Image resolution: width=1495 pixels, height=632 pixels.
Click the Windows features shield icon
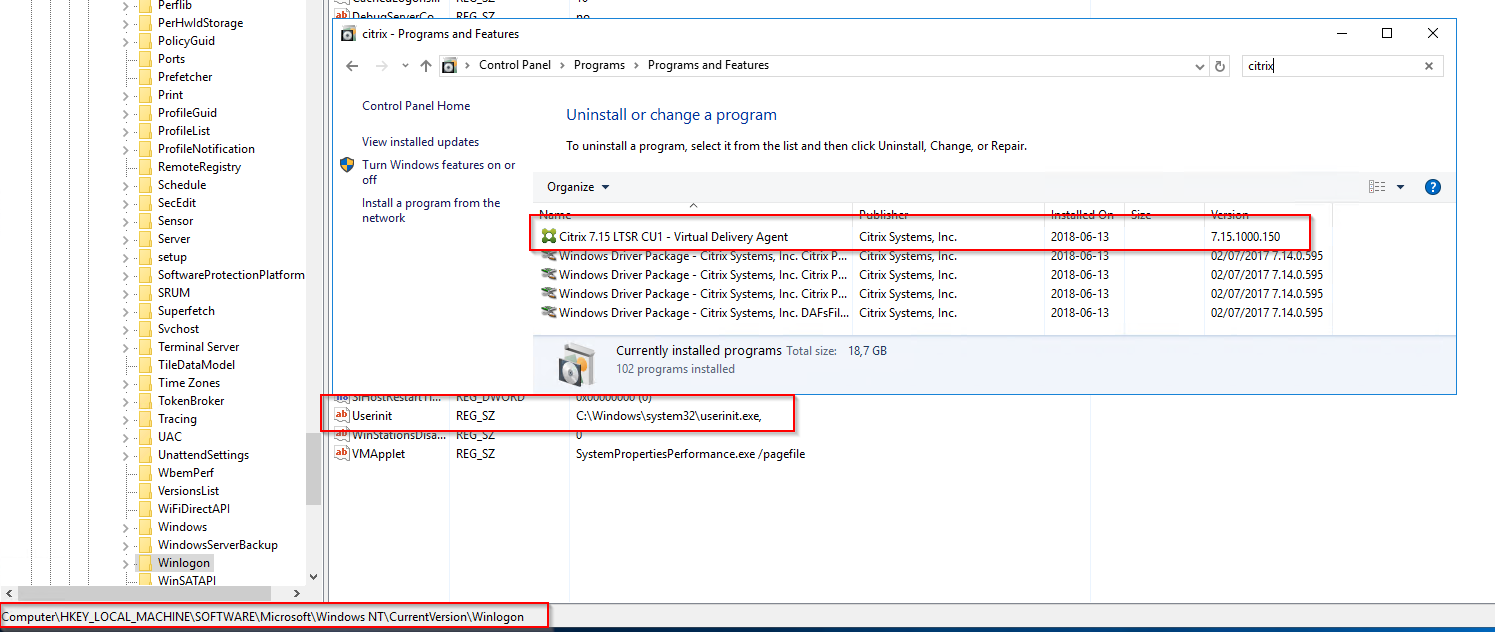click(x=347, y=165)
